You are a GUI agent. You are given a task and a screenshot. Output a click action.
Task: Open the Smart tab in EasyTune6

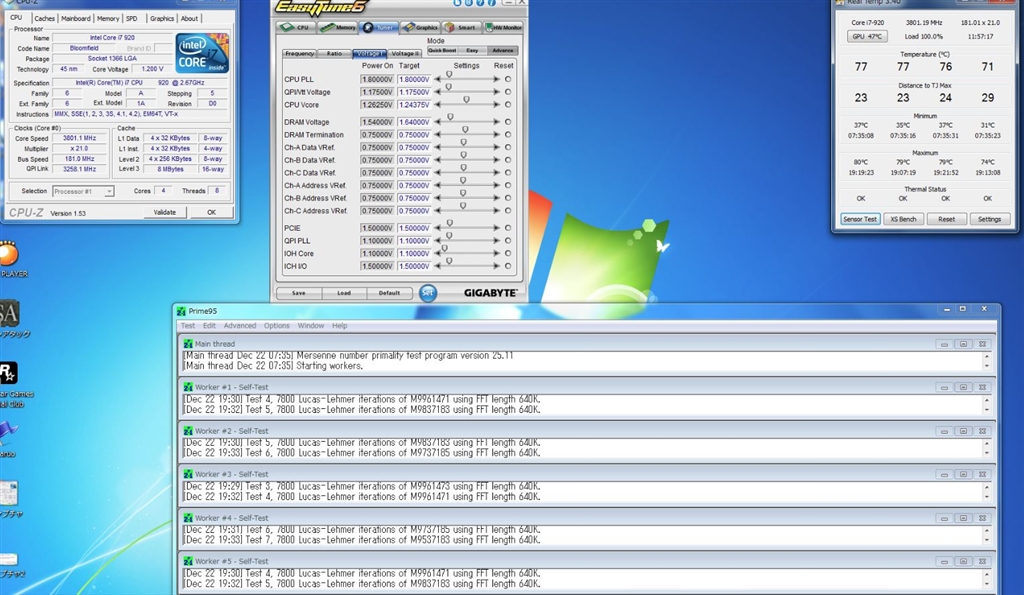(461, 27)
